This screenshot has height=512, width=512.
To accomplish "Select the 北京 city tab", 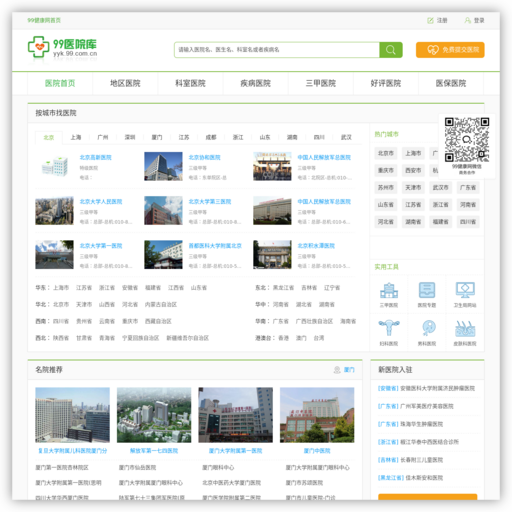I will (x=49, y=138).
